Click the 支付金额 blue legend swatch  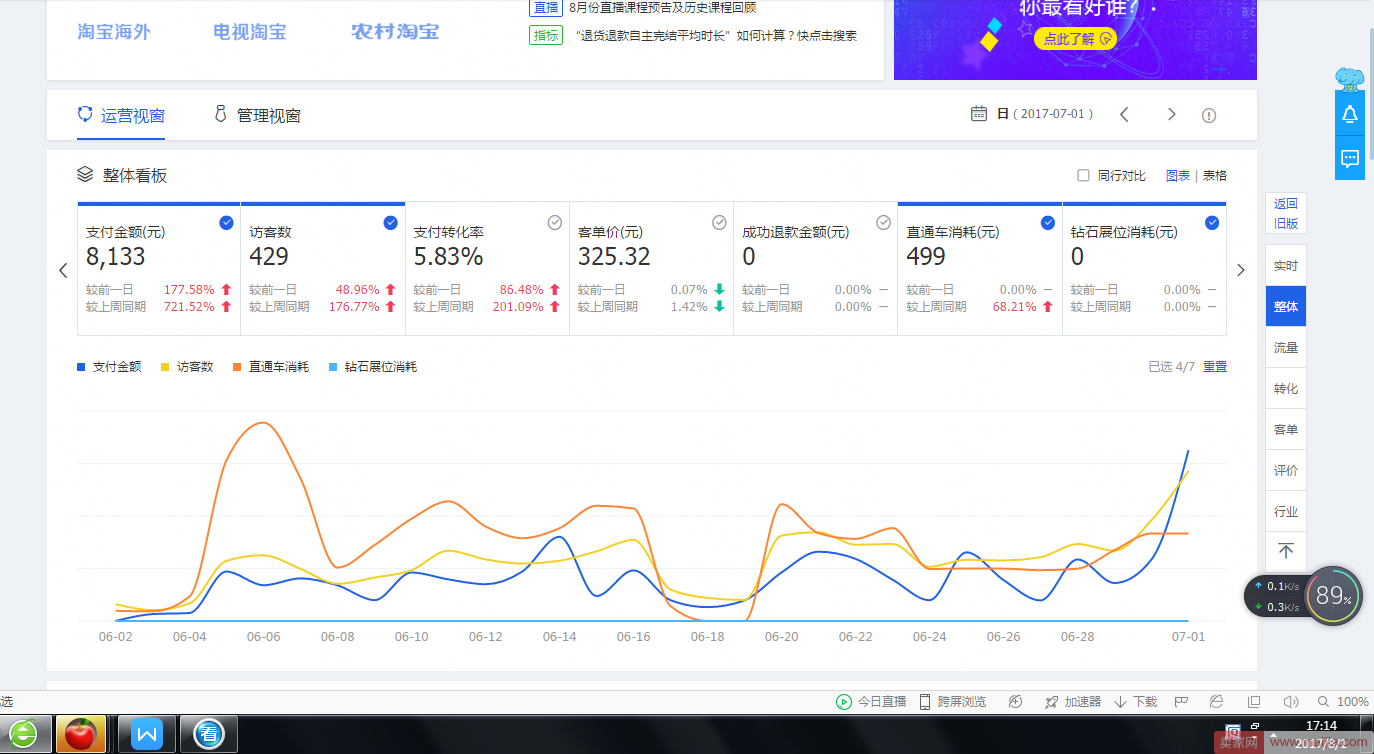(81, 367)
